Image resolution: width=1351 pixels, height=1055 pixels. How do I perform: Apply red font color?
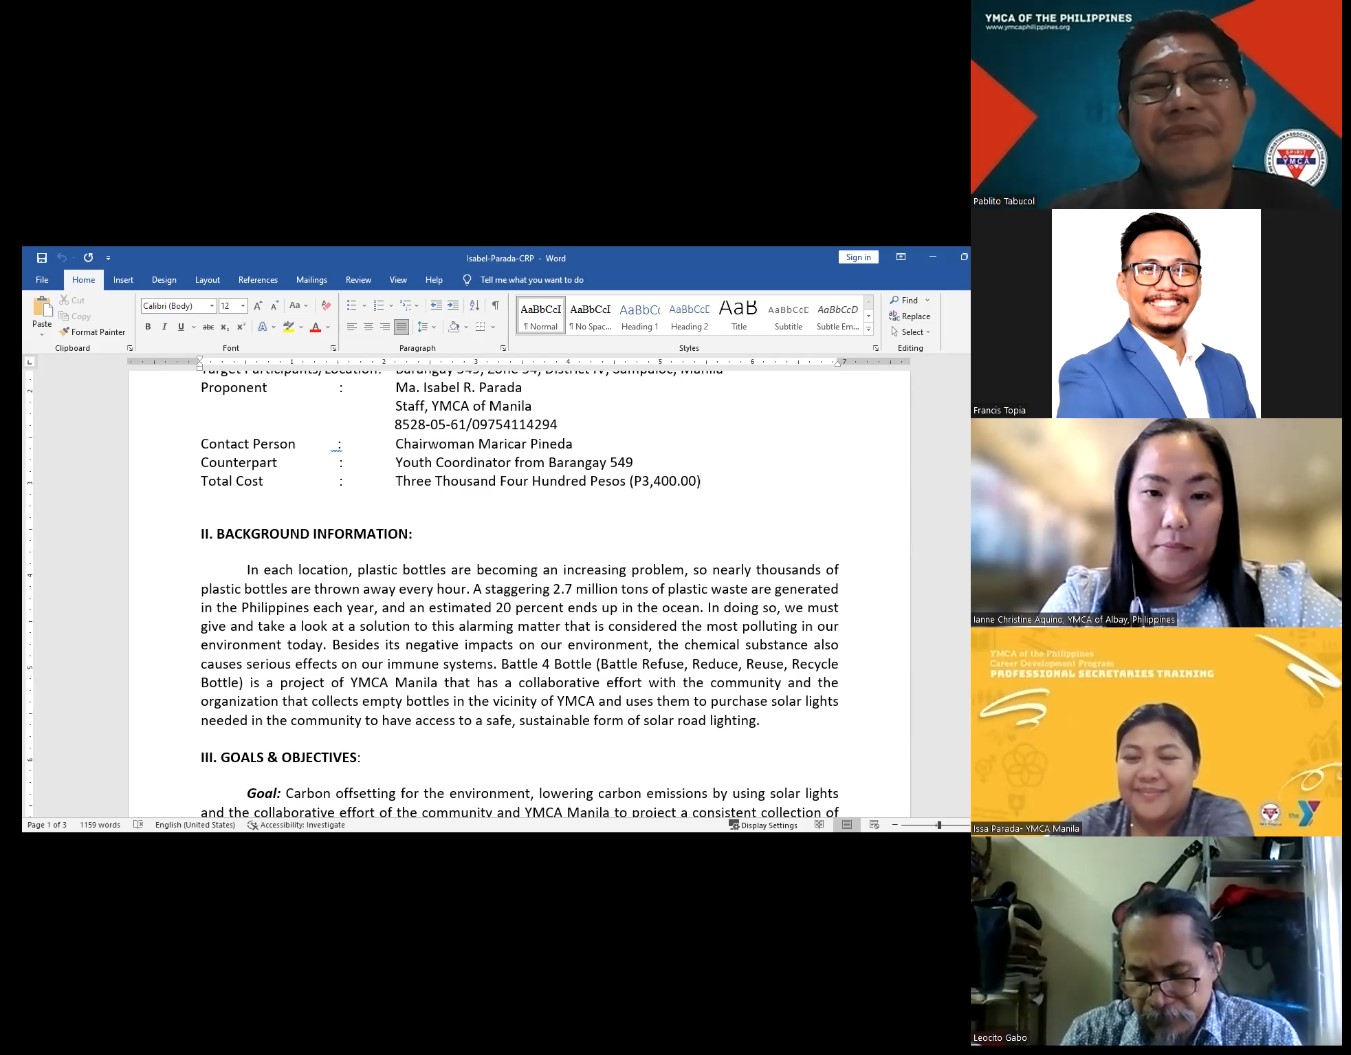(315, 327)
